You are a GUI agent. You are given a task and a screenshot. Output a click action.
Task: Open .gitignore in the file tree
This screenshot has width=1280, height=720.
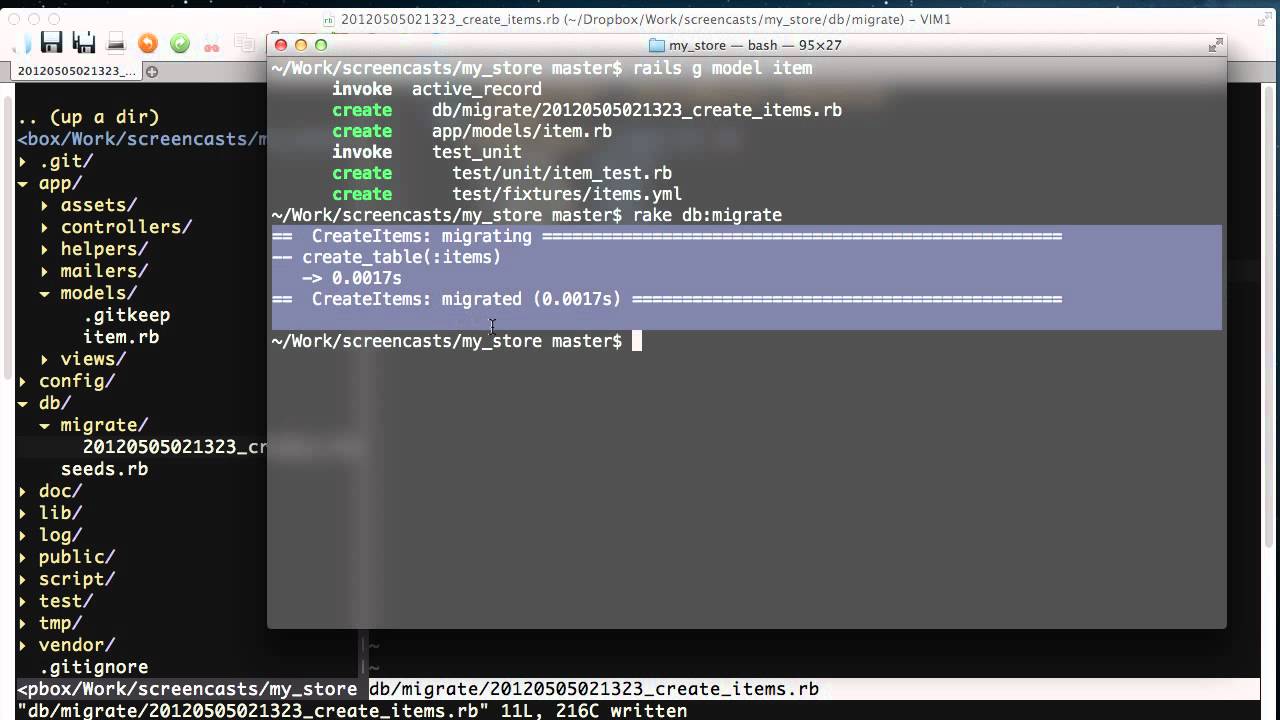click(x=93, y=667)
